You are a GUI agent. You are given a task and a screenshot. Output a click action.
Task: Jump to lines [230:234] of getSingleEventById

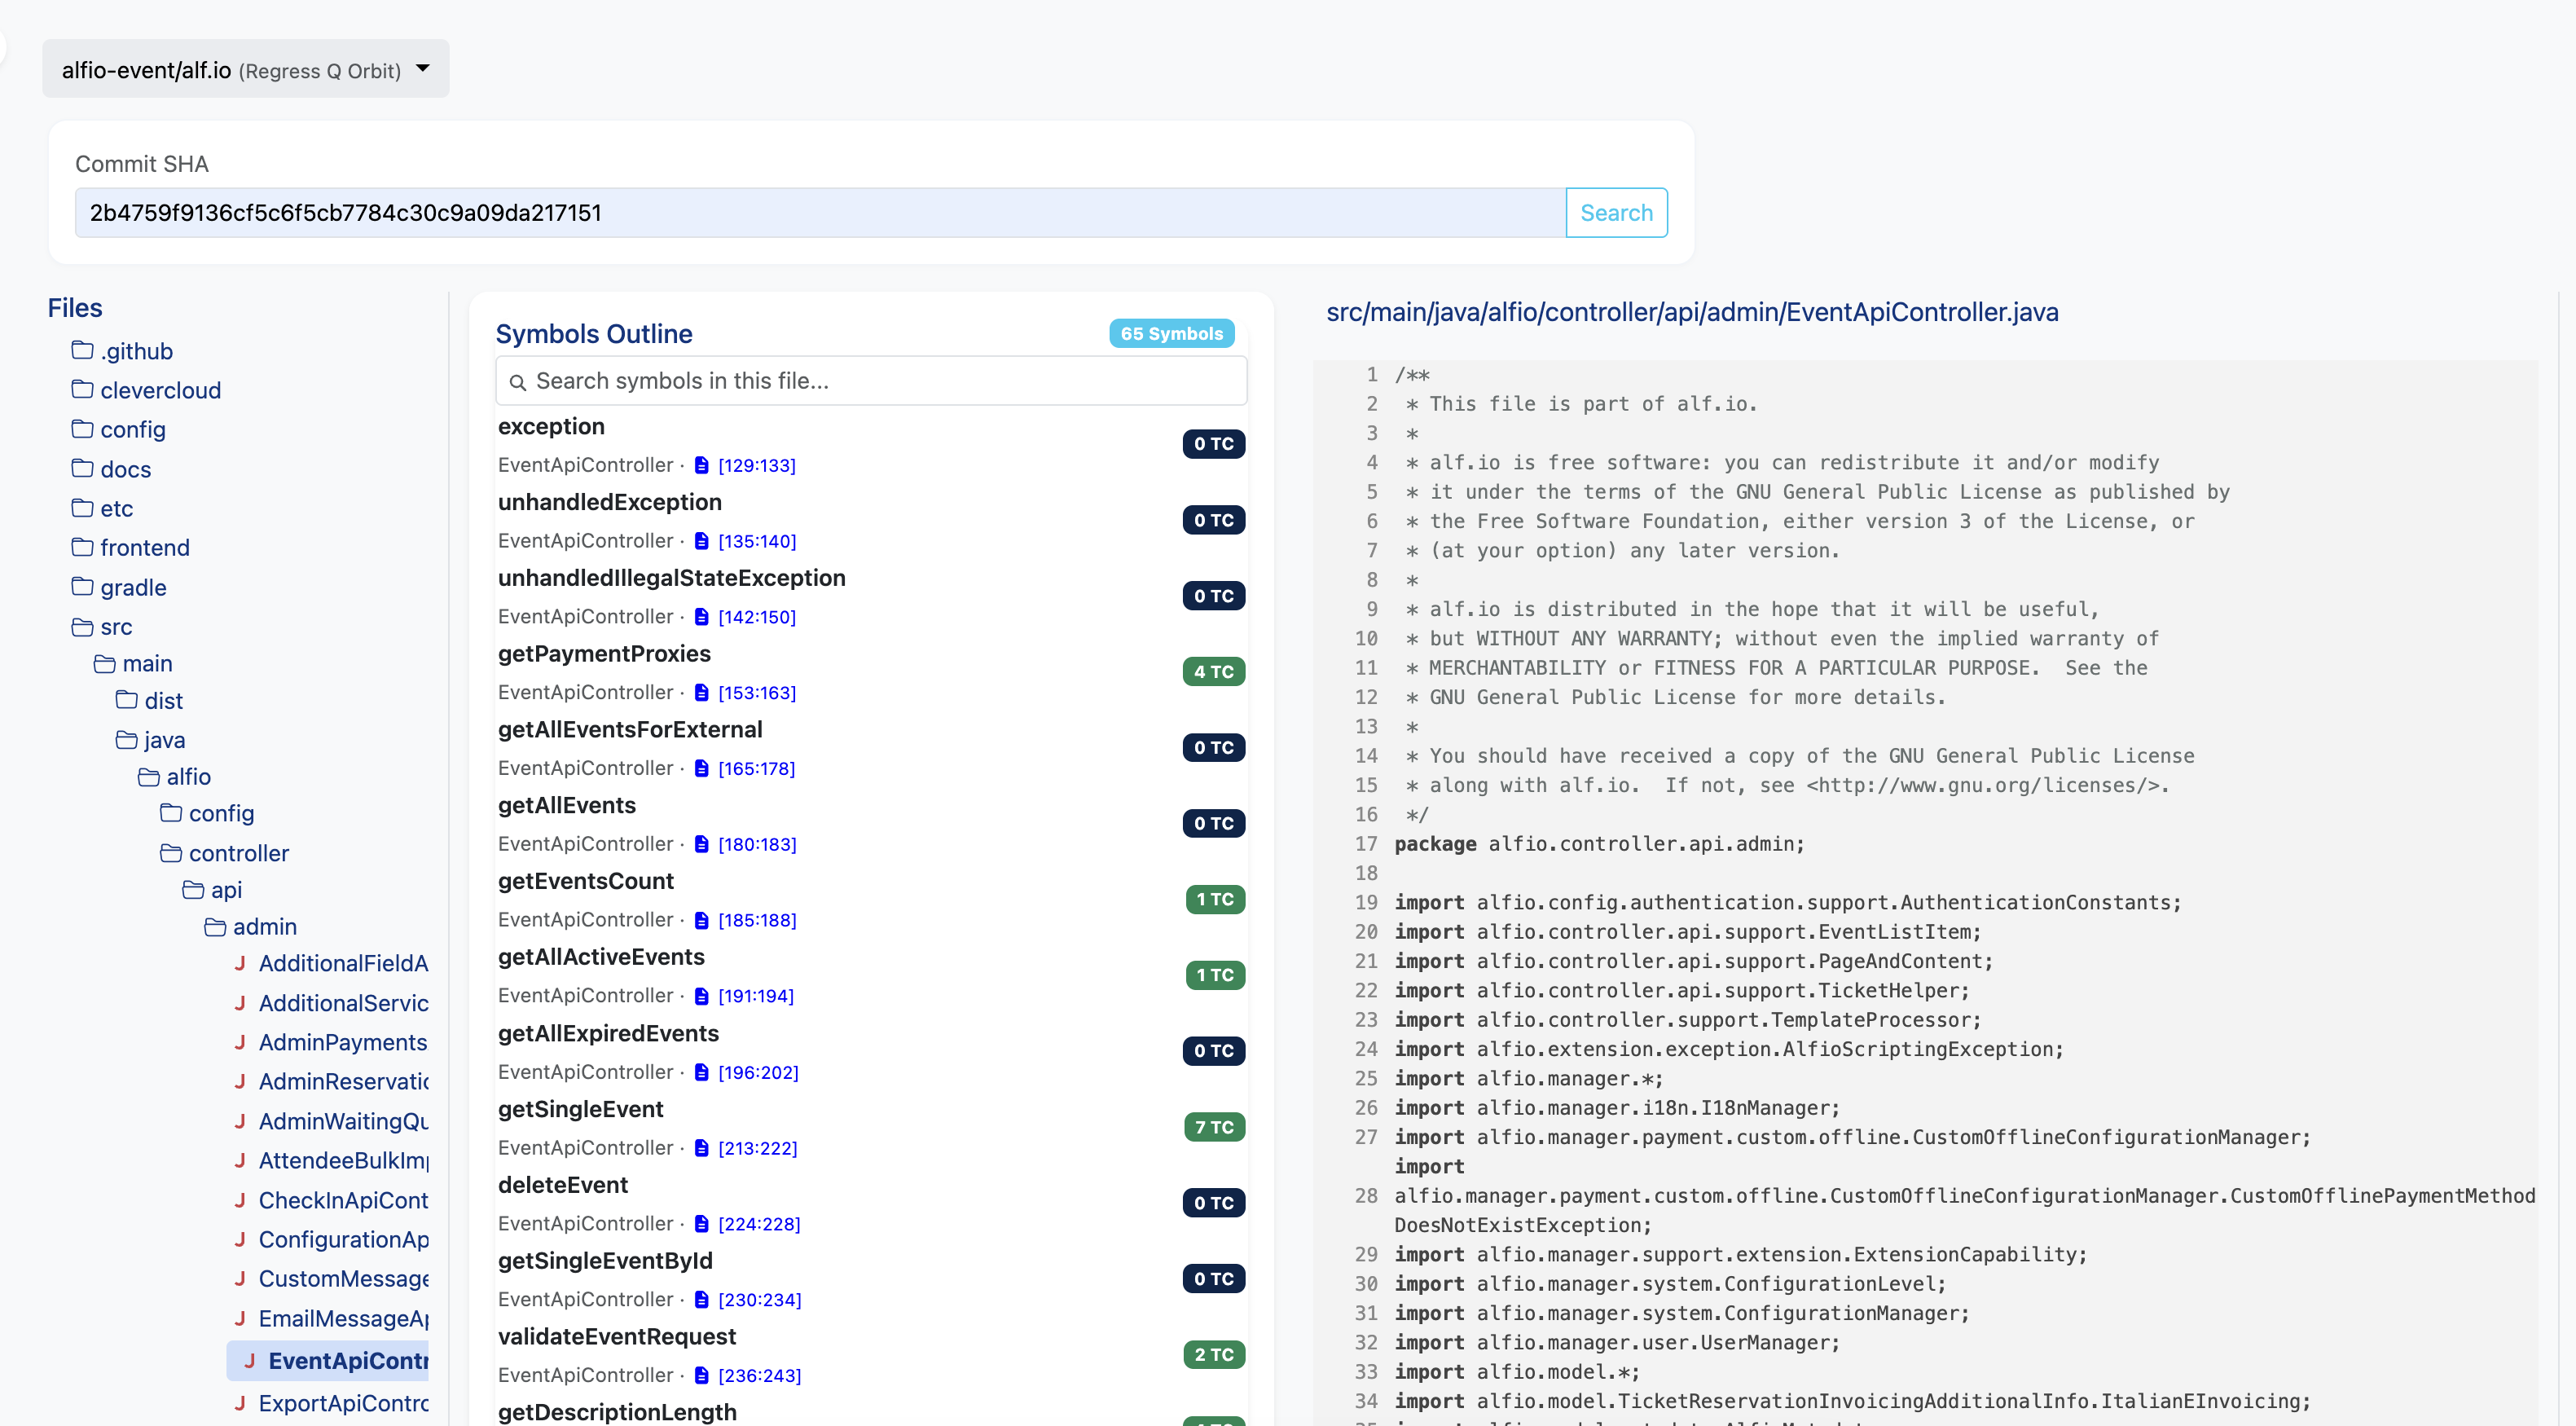759,1300
